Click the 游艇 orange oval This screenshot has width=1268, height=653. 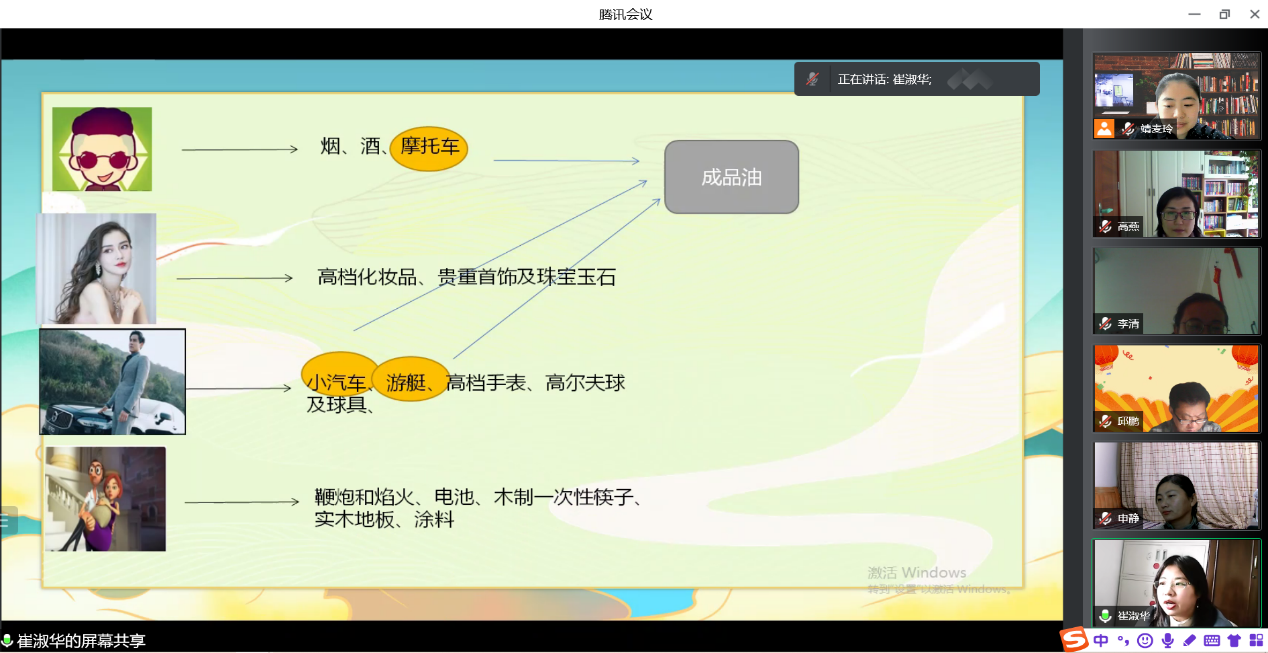(410, 379)
